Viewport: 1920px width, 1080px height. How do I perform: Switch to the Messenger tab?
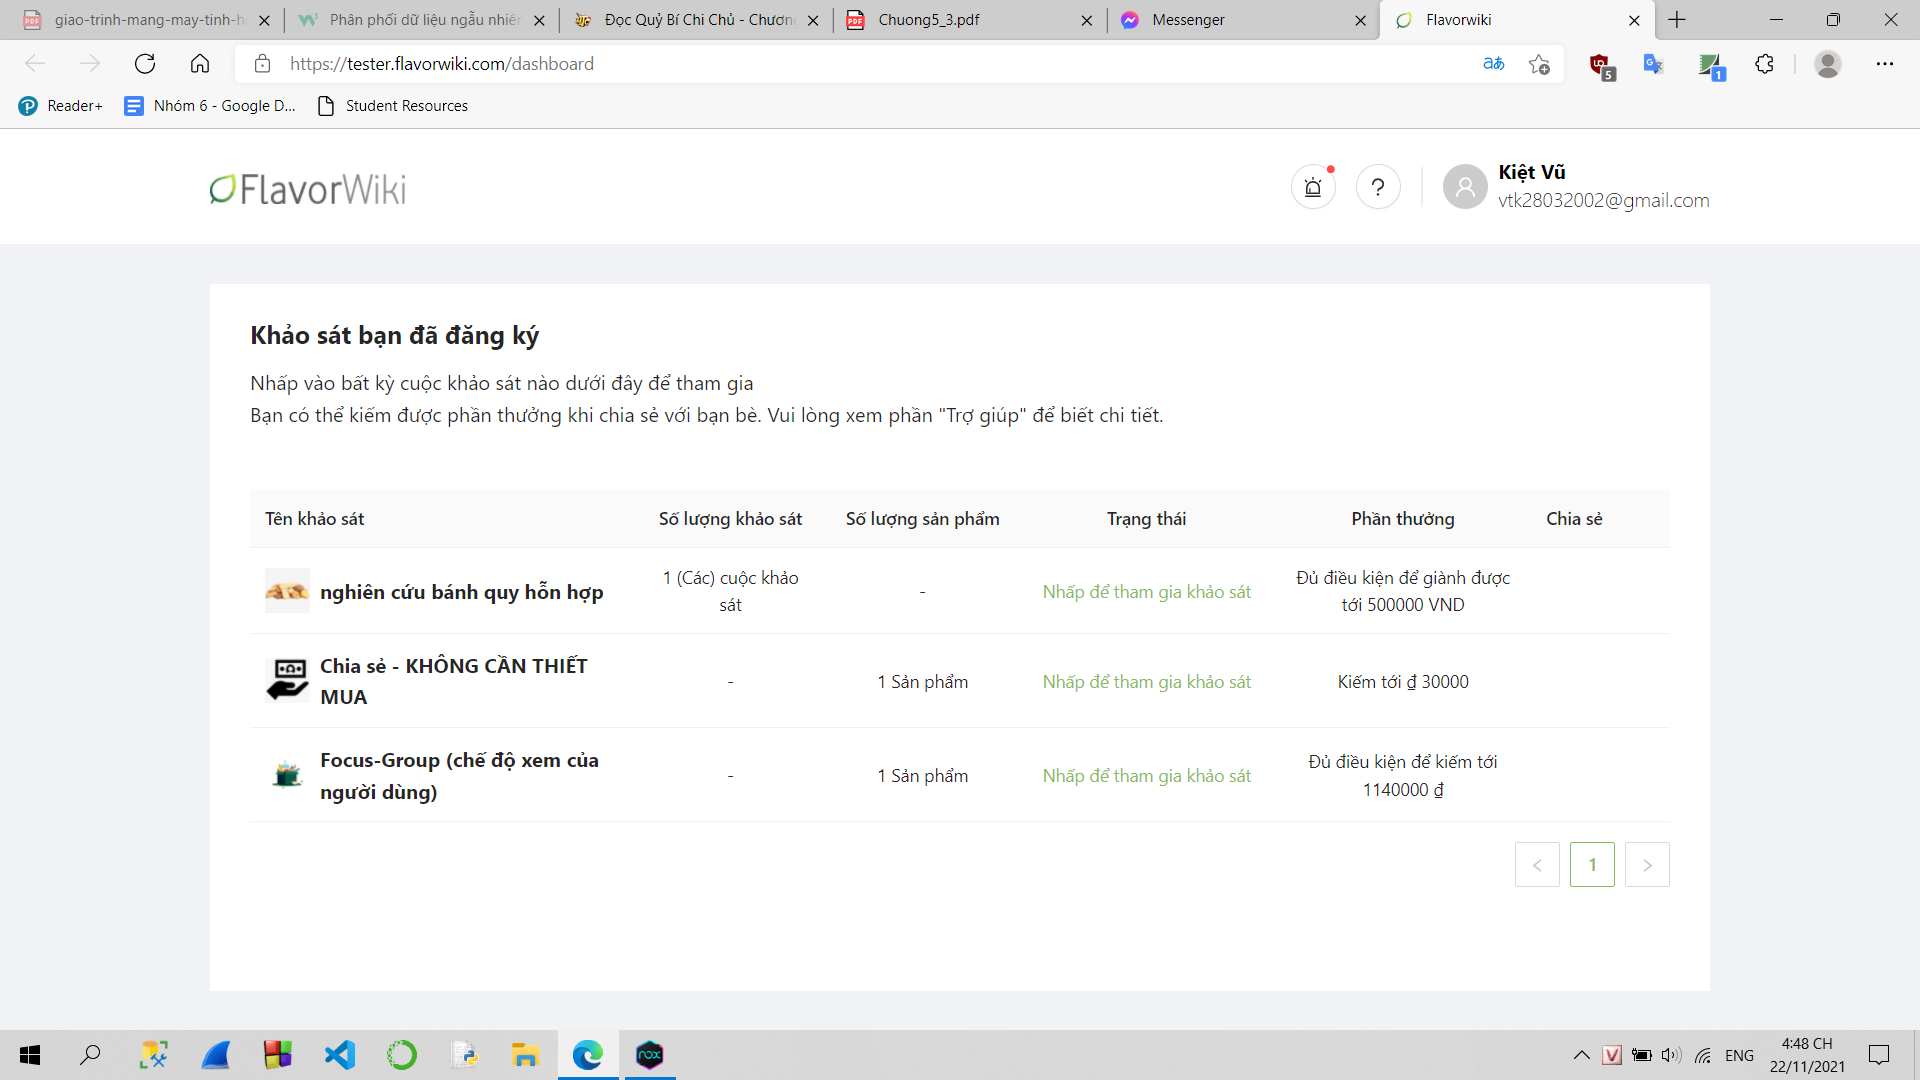1188,20
